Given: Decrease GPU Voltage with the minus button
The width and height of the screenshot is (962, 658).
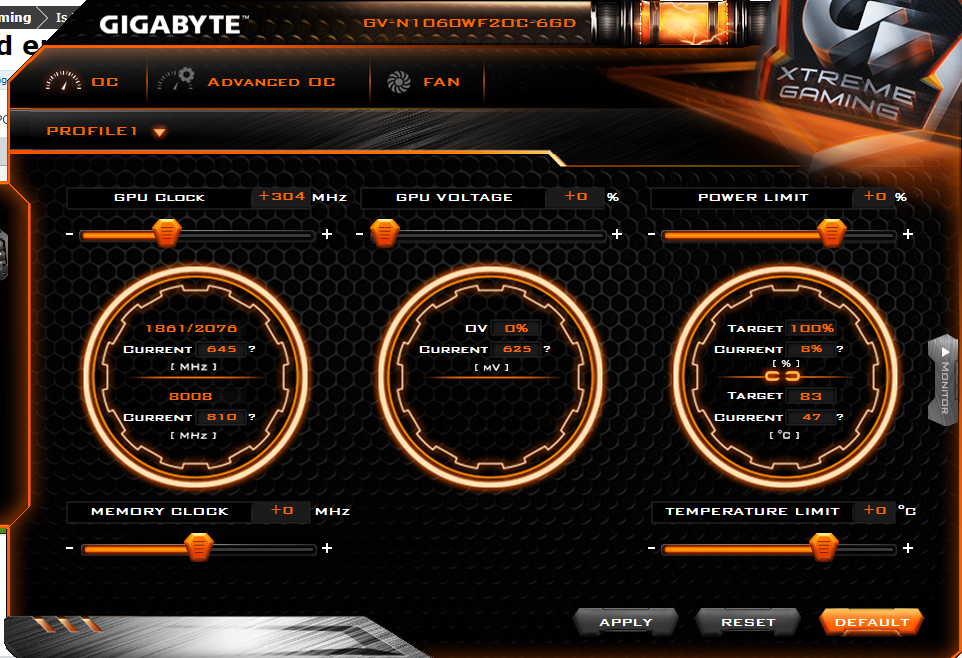Looking at the screenshot, I should [x=360, y=234].
